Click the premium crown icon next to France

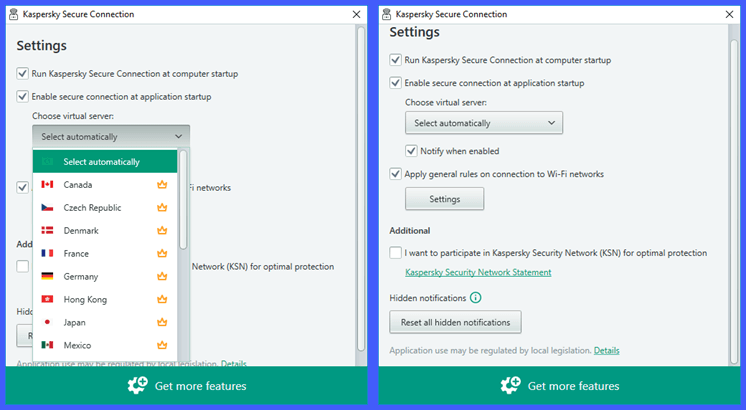(x=162, y=253)
